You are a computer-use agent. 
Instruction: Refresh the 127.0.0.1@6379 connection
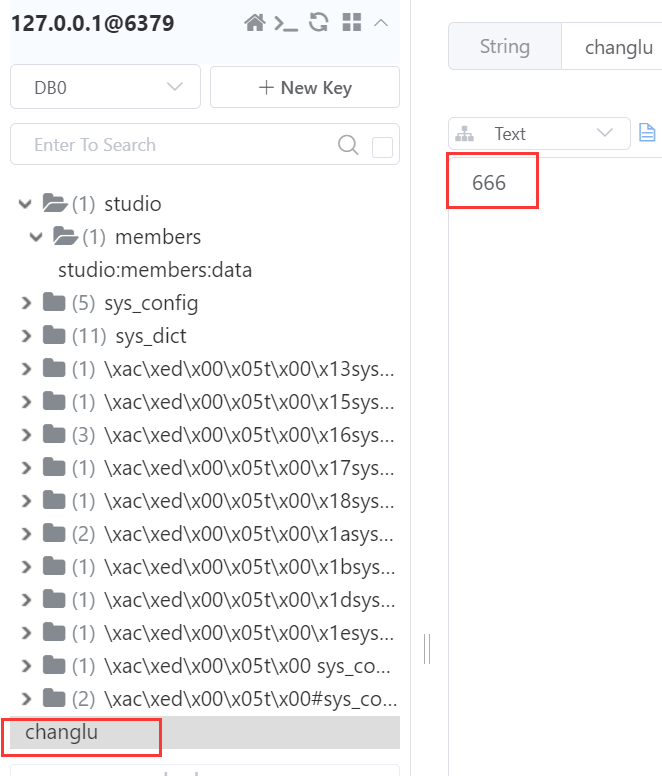[x=319, y=23]
